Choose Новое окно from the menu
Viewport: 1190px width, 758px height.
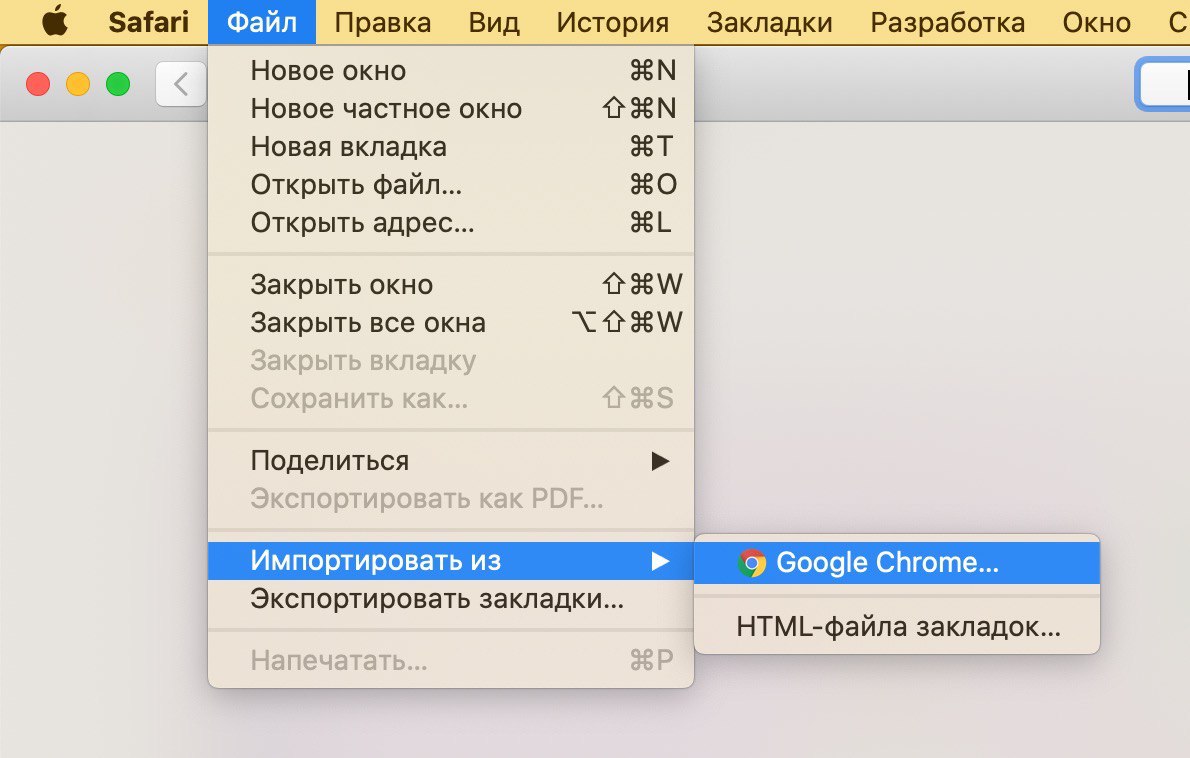pos(451,71)
